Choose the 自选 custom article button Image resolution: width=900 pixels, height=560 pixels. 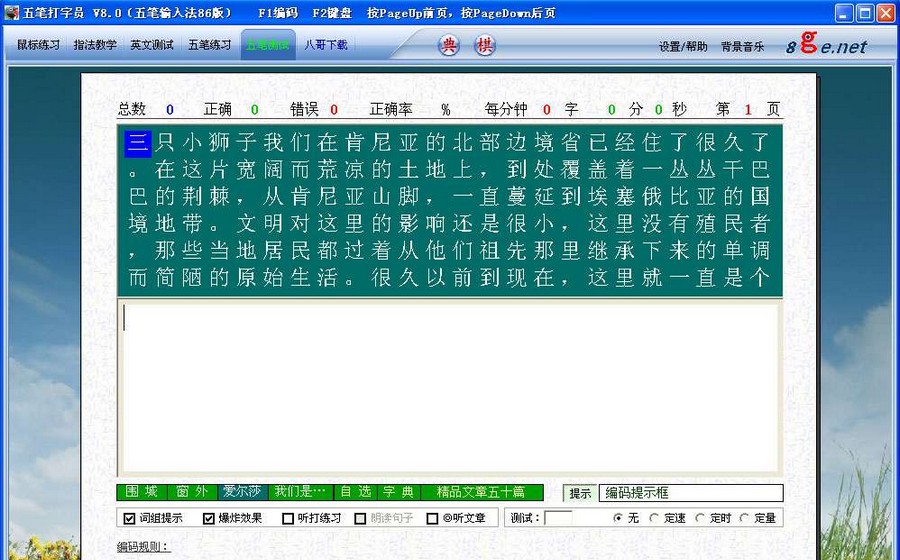point(355,492)
